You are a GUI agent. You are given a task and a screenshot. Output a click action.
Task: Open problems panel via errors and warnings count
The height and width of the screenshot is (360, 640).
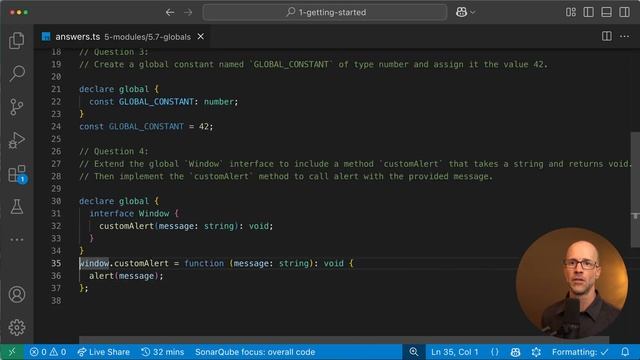point(48,352)
